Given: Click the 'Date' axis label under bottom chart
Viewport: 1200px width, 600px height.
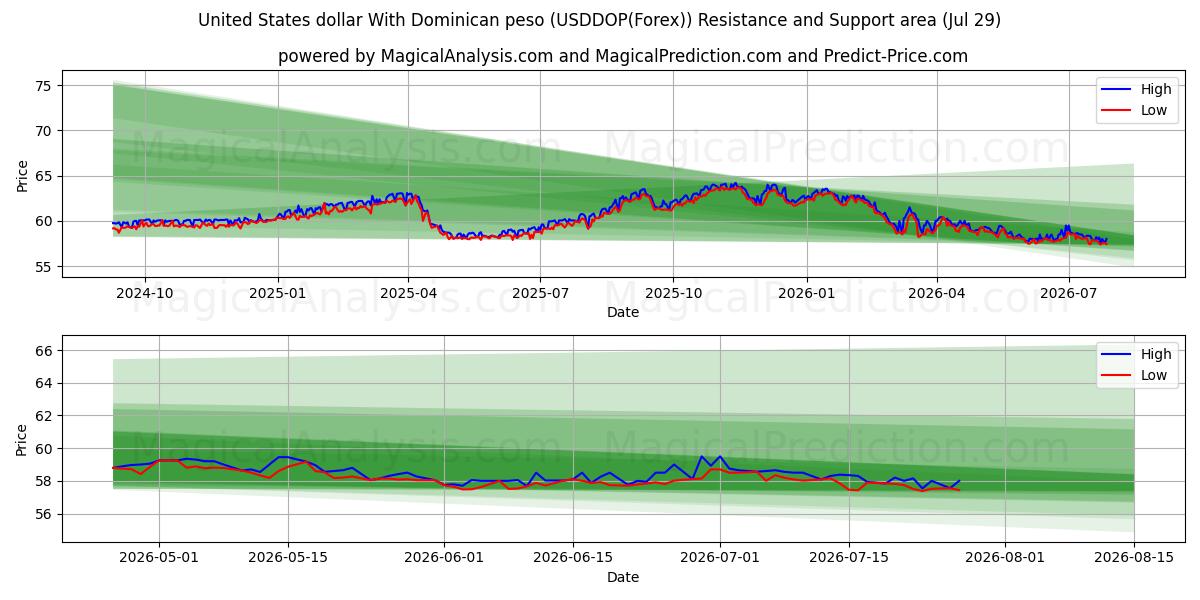Looking at the screenshot, I should (623, 578).
